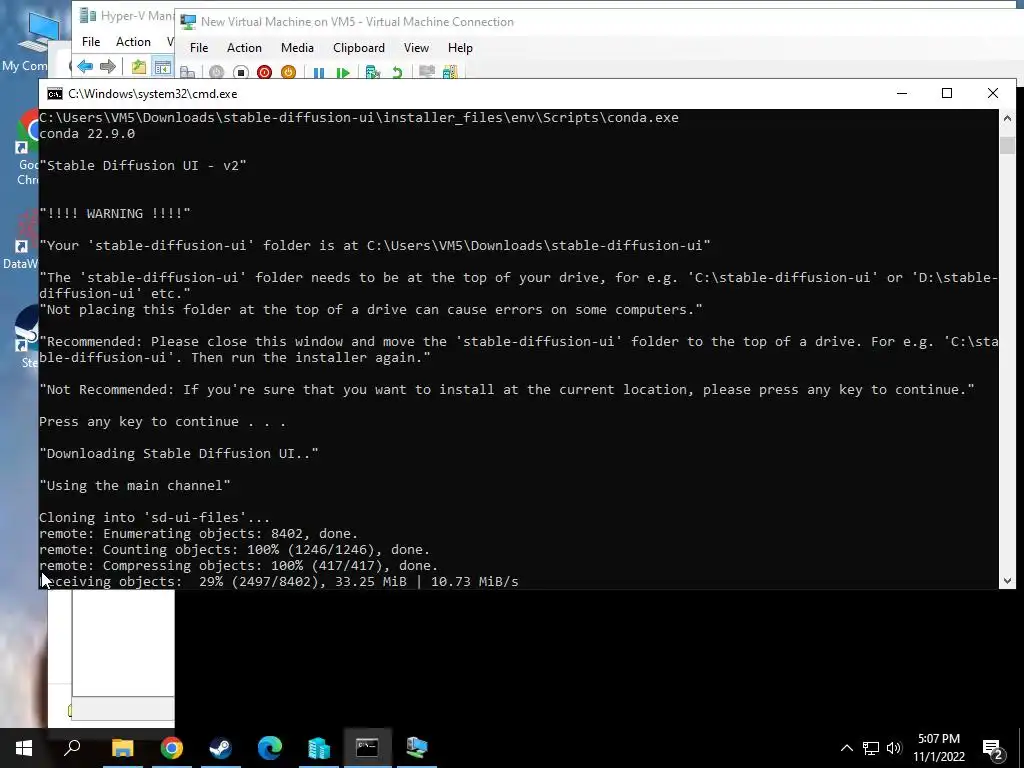
Task: Open taskbar search magnifier
Action: 72,748
